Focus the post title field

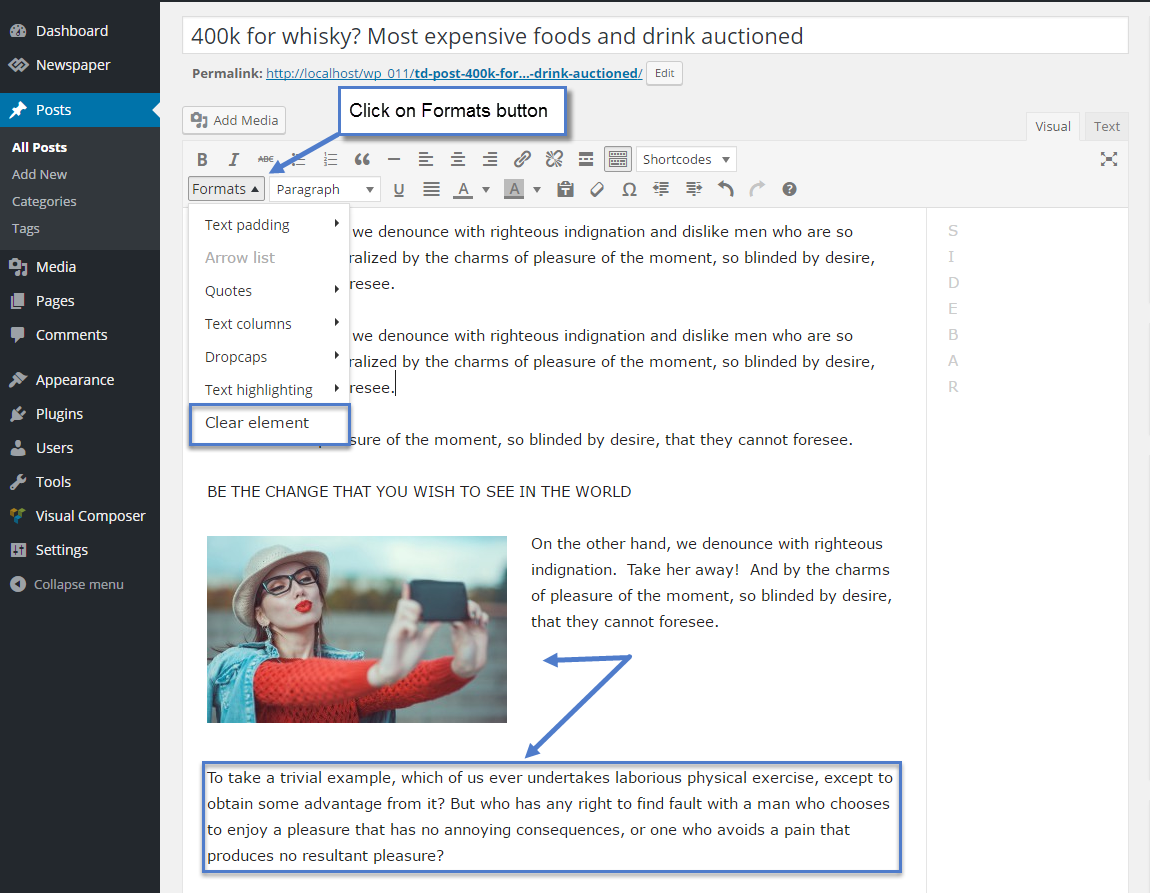tap(655, 36)
